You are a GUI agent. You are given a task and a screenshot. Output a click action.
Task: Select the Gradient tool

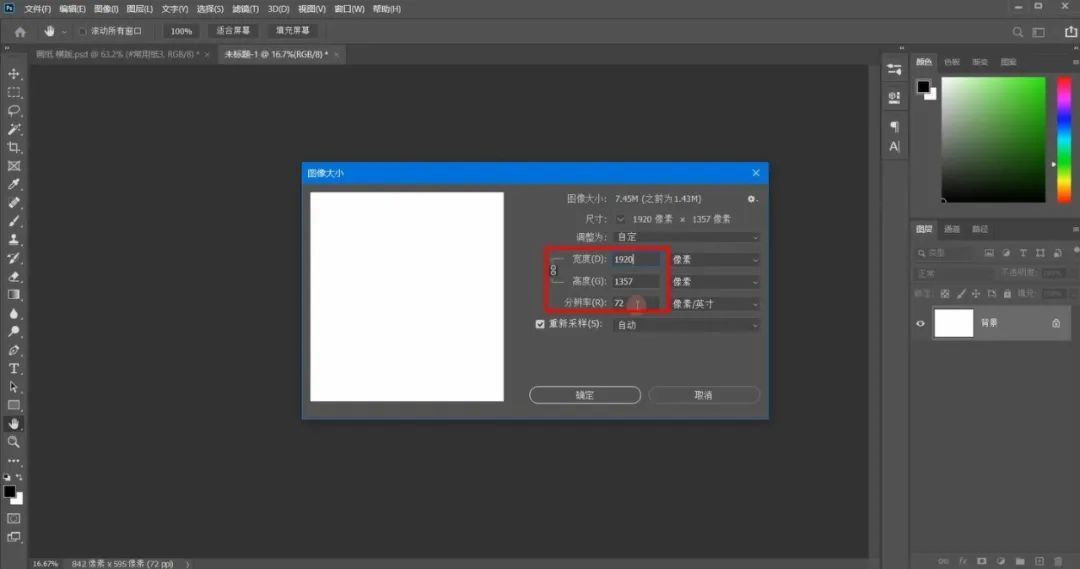(14, 295)
